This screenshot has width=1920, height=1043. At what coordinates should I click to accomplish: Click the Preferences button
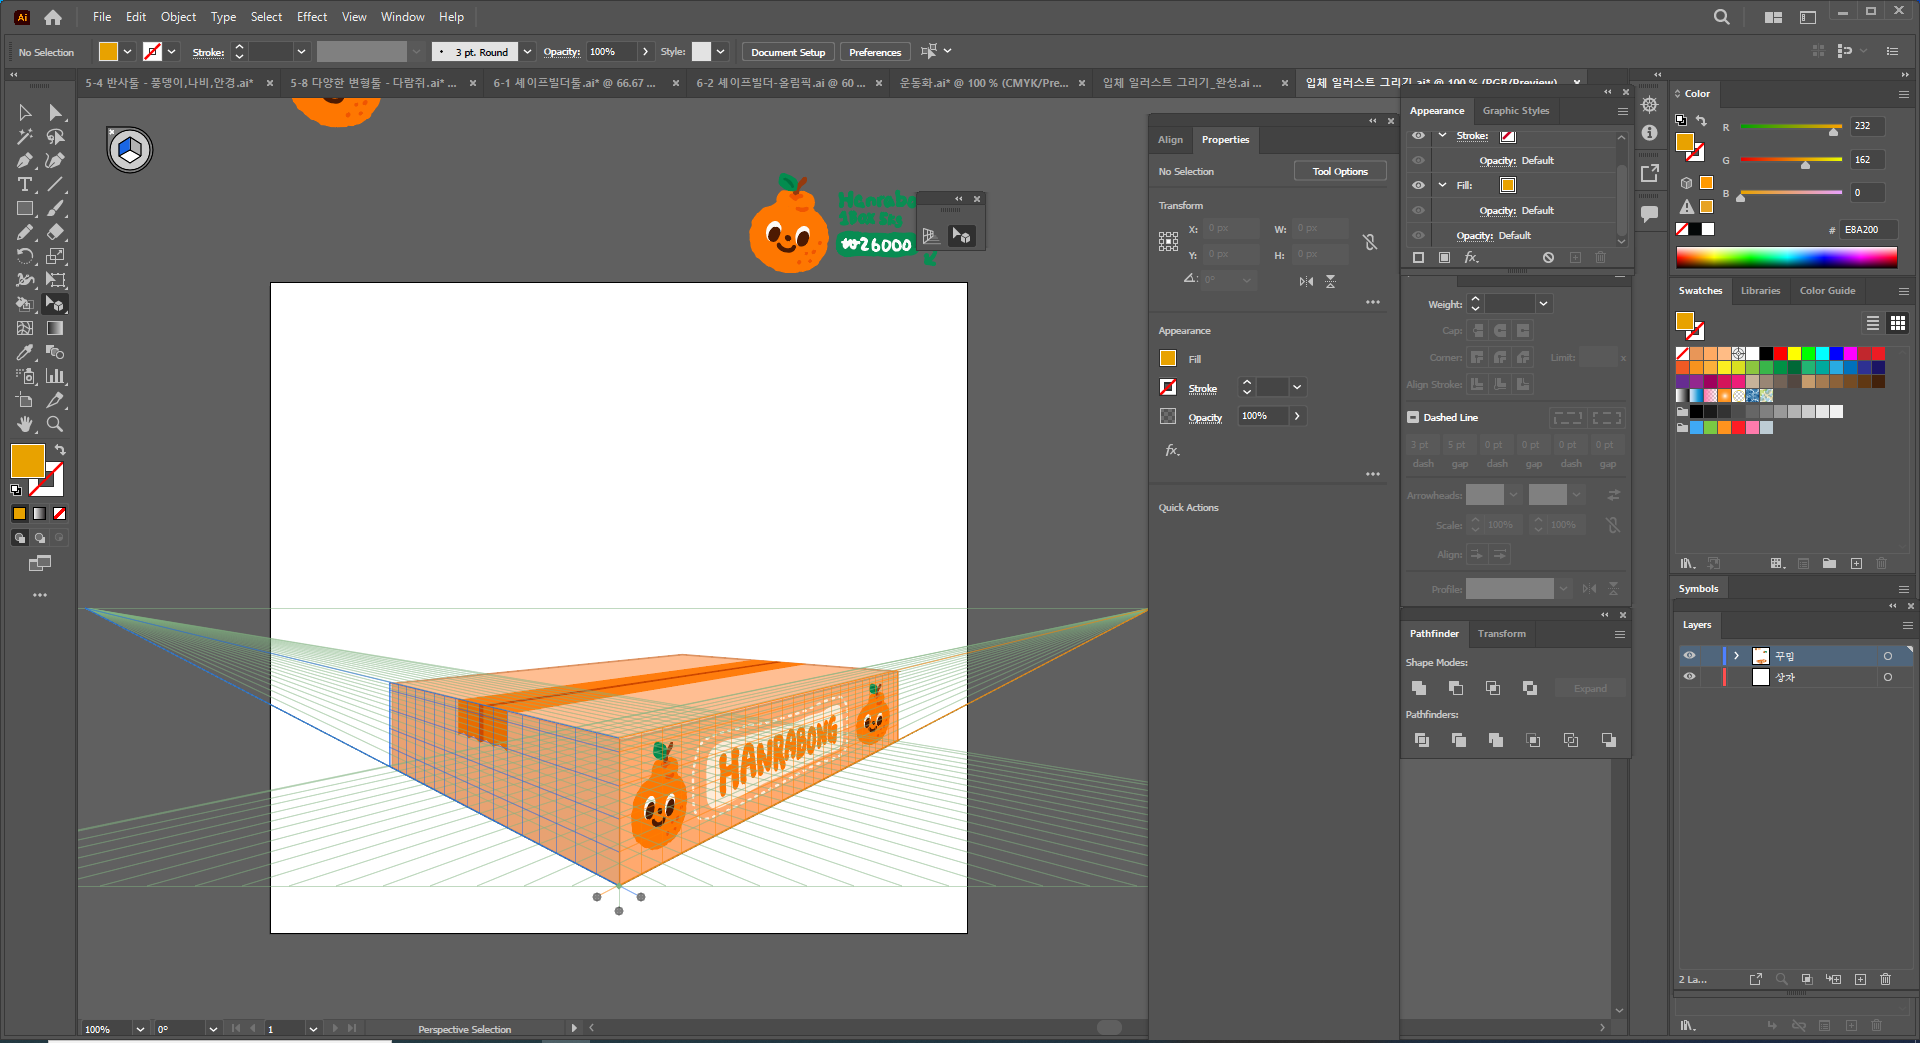(x=875, y=52)
